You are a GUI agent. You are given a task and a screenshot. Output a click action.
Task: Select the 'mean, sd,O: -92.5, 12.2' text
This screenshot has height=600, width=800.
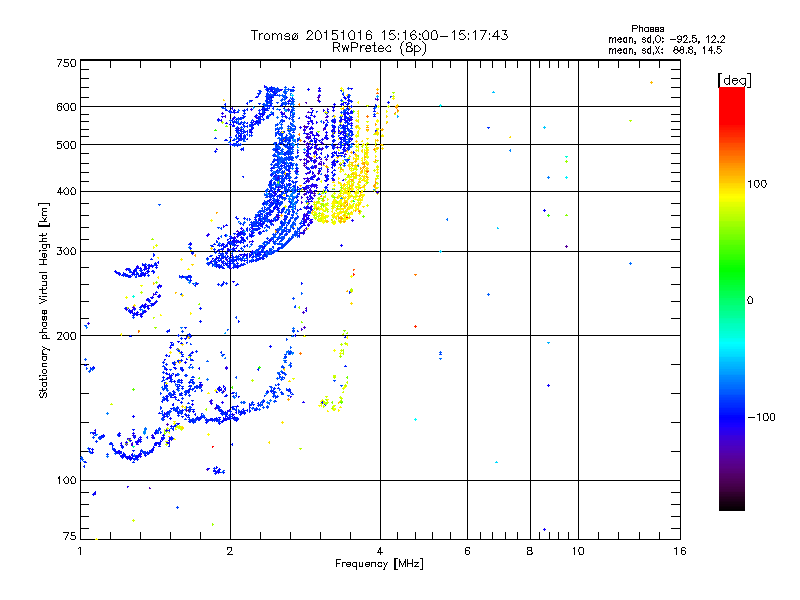pyautogui.click(x=666, y=39)
